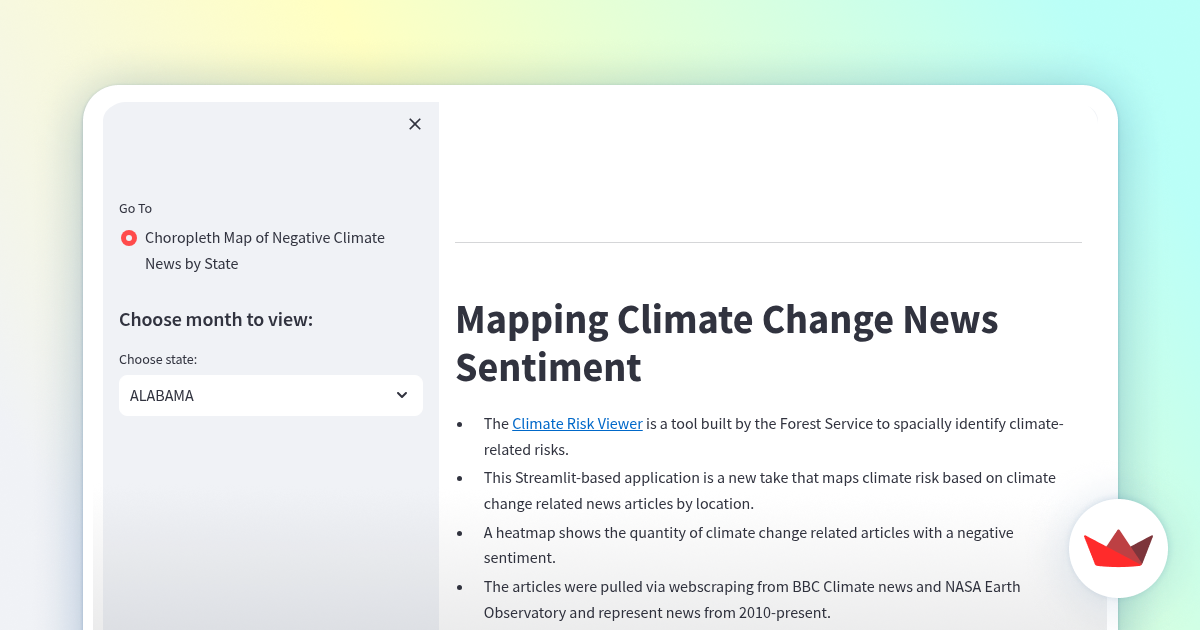The image size is (1200, 630).
Task: Click the horizontal divider above the heading
Action: click(768, 242)
